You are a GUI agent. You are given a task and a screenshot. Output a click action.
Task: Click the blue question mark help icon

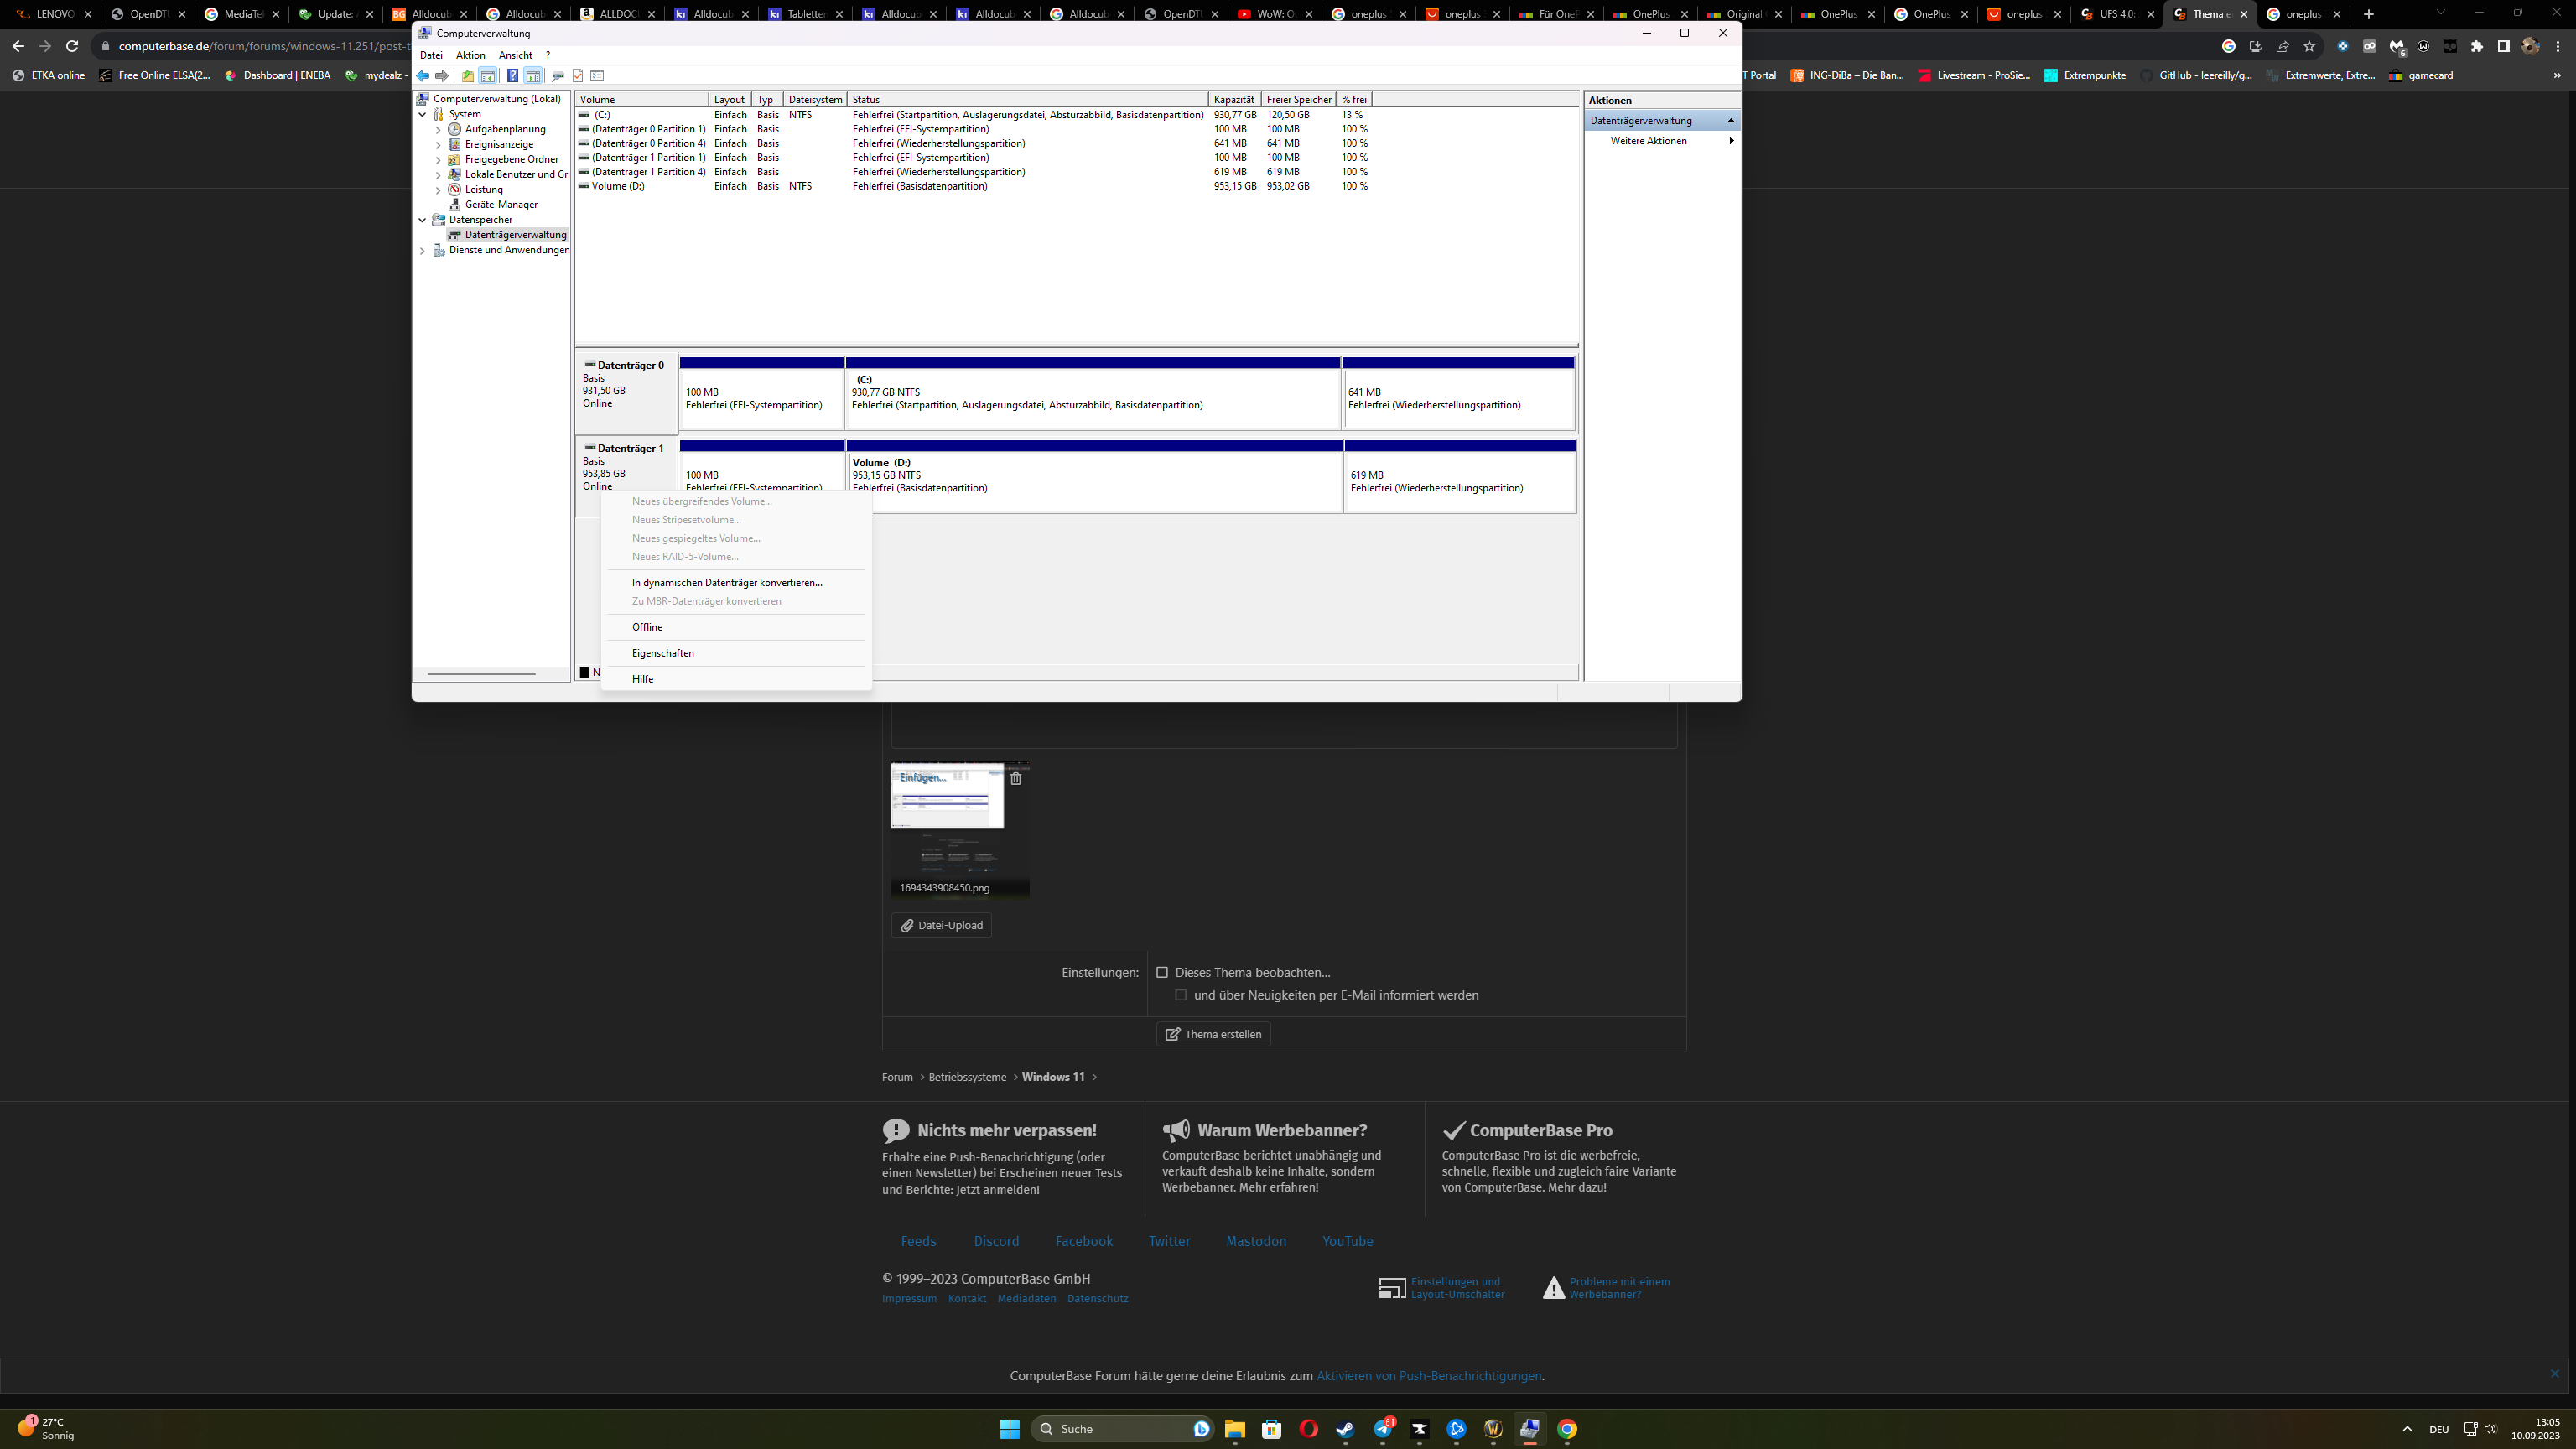coord(512,76)
